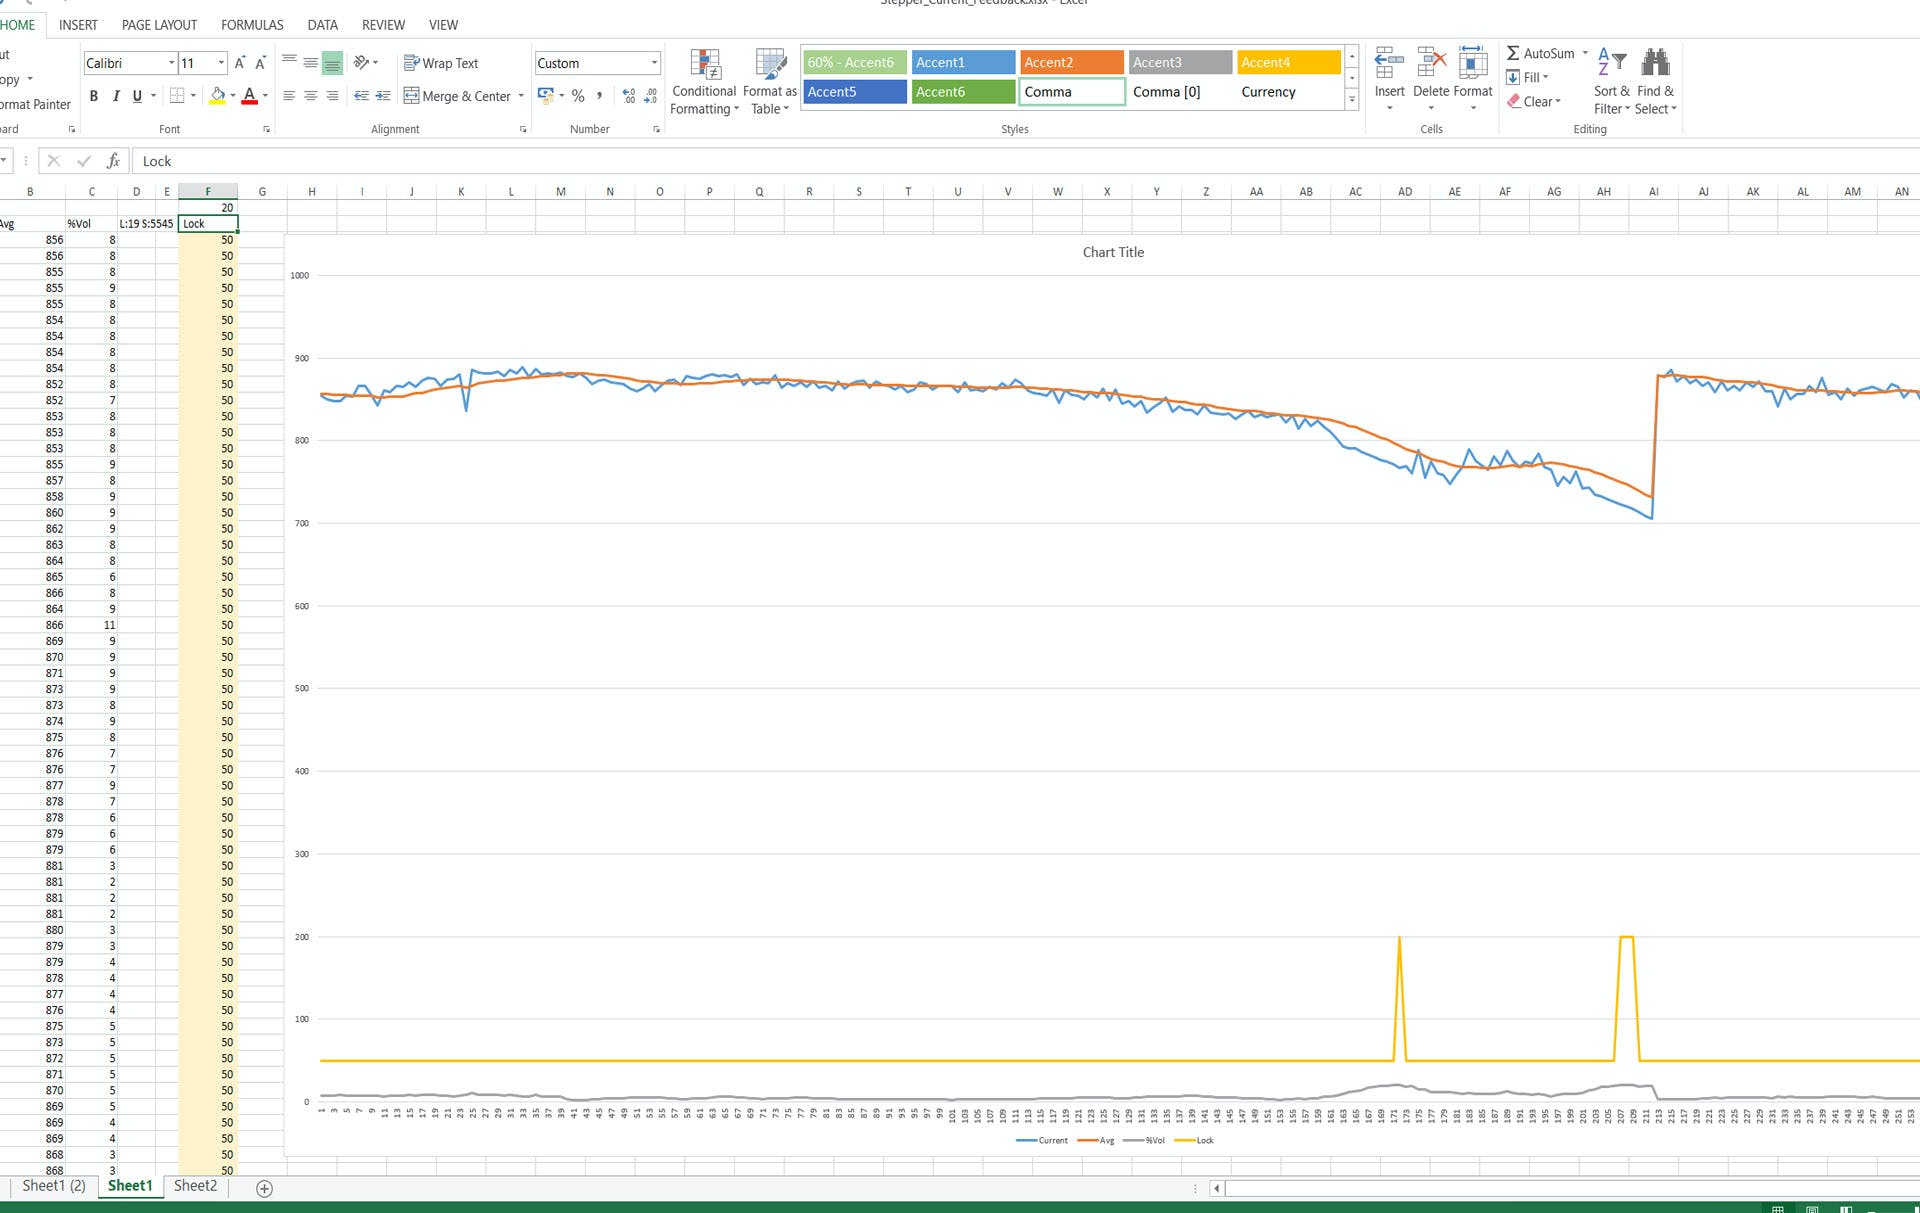Open the Clear eraser menu

pyautogui.click(x=1534, y=101)
